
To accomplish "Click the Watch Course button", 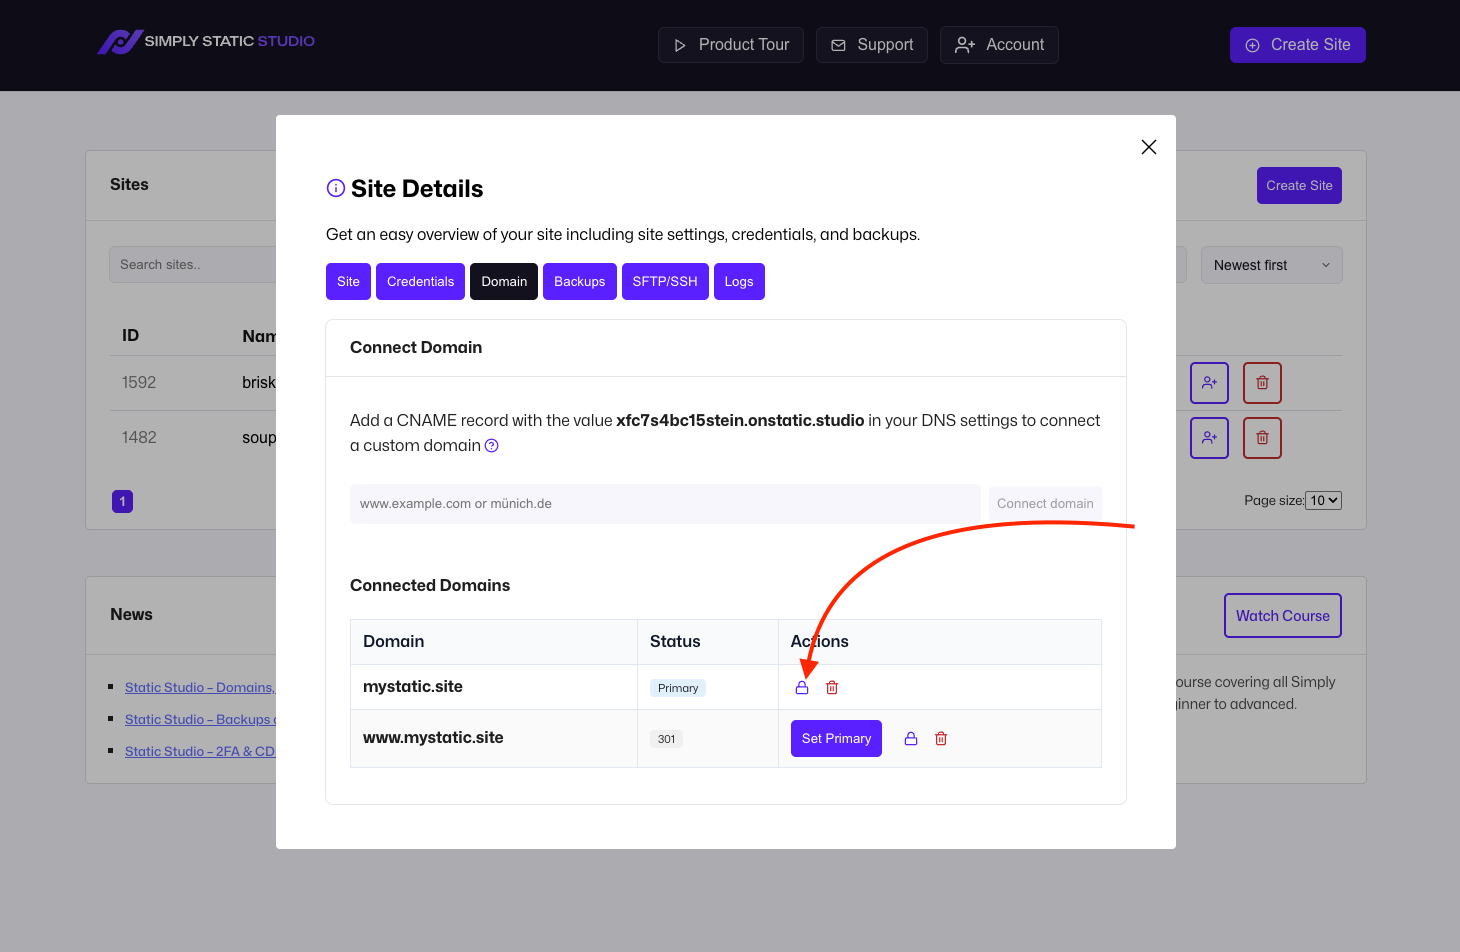I will pos(1283,616).
